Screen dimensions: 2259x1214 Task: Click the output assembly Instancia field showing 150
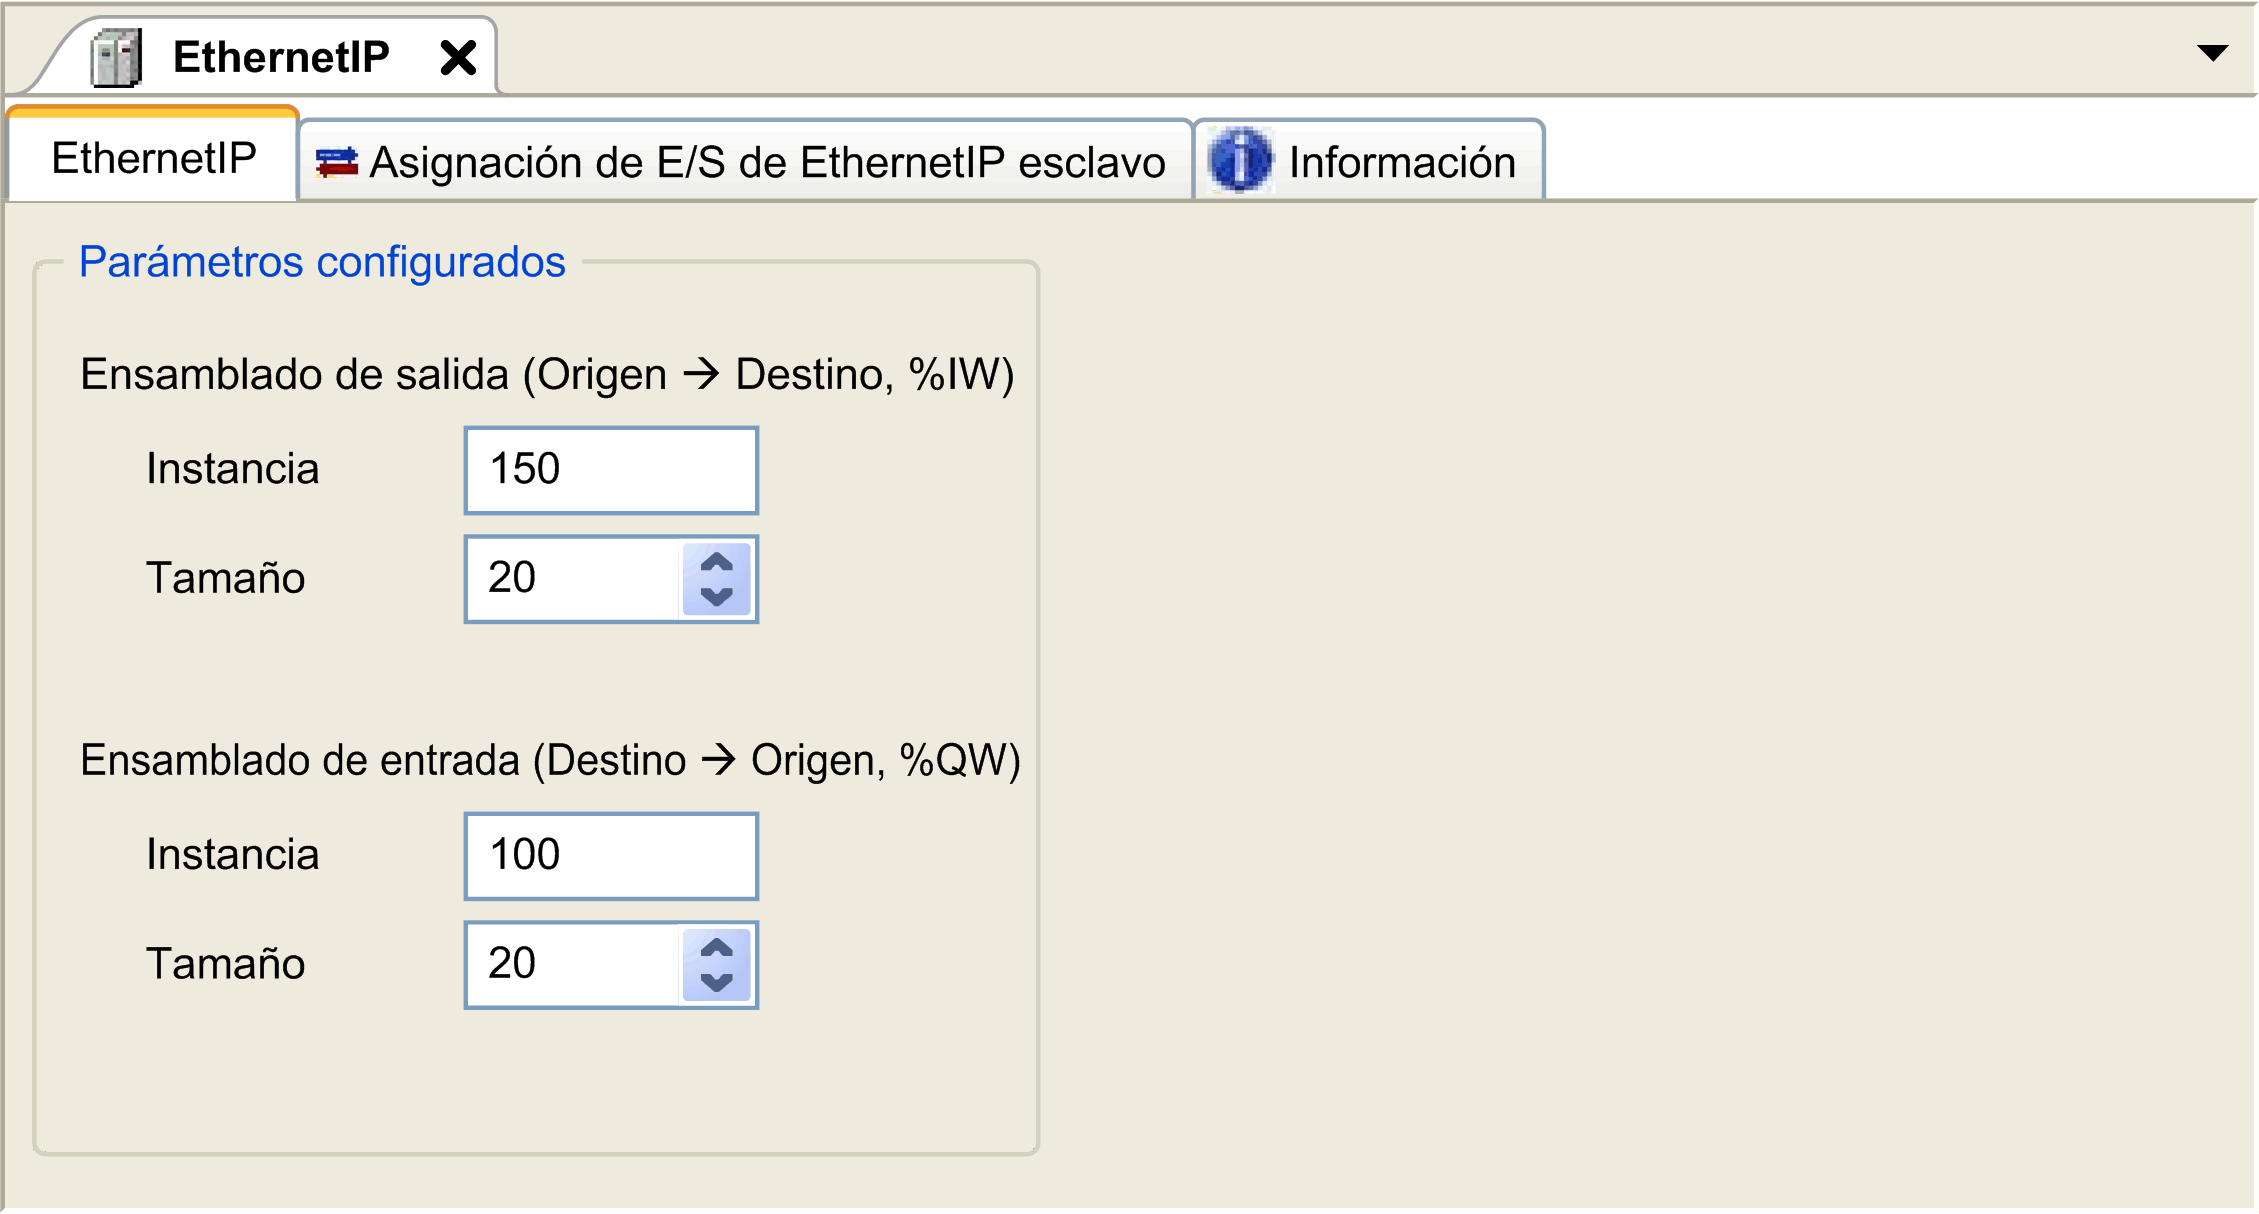610,470
